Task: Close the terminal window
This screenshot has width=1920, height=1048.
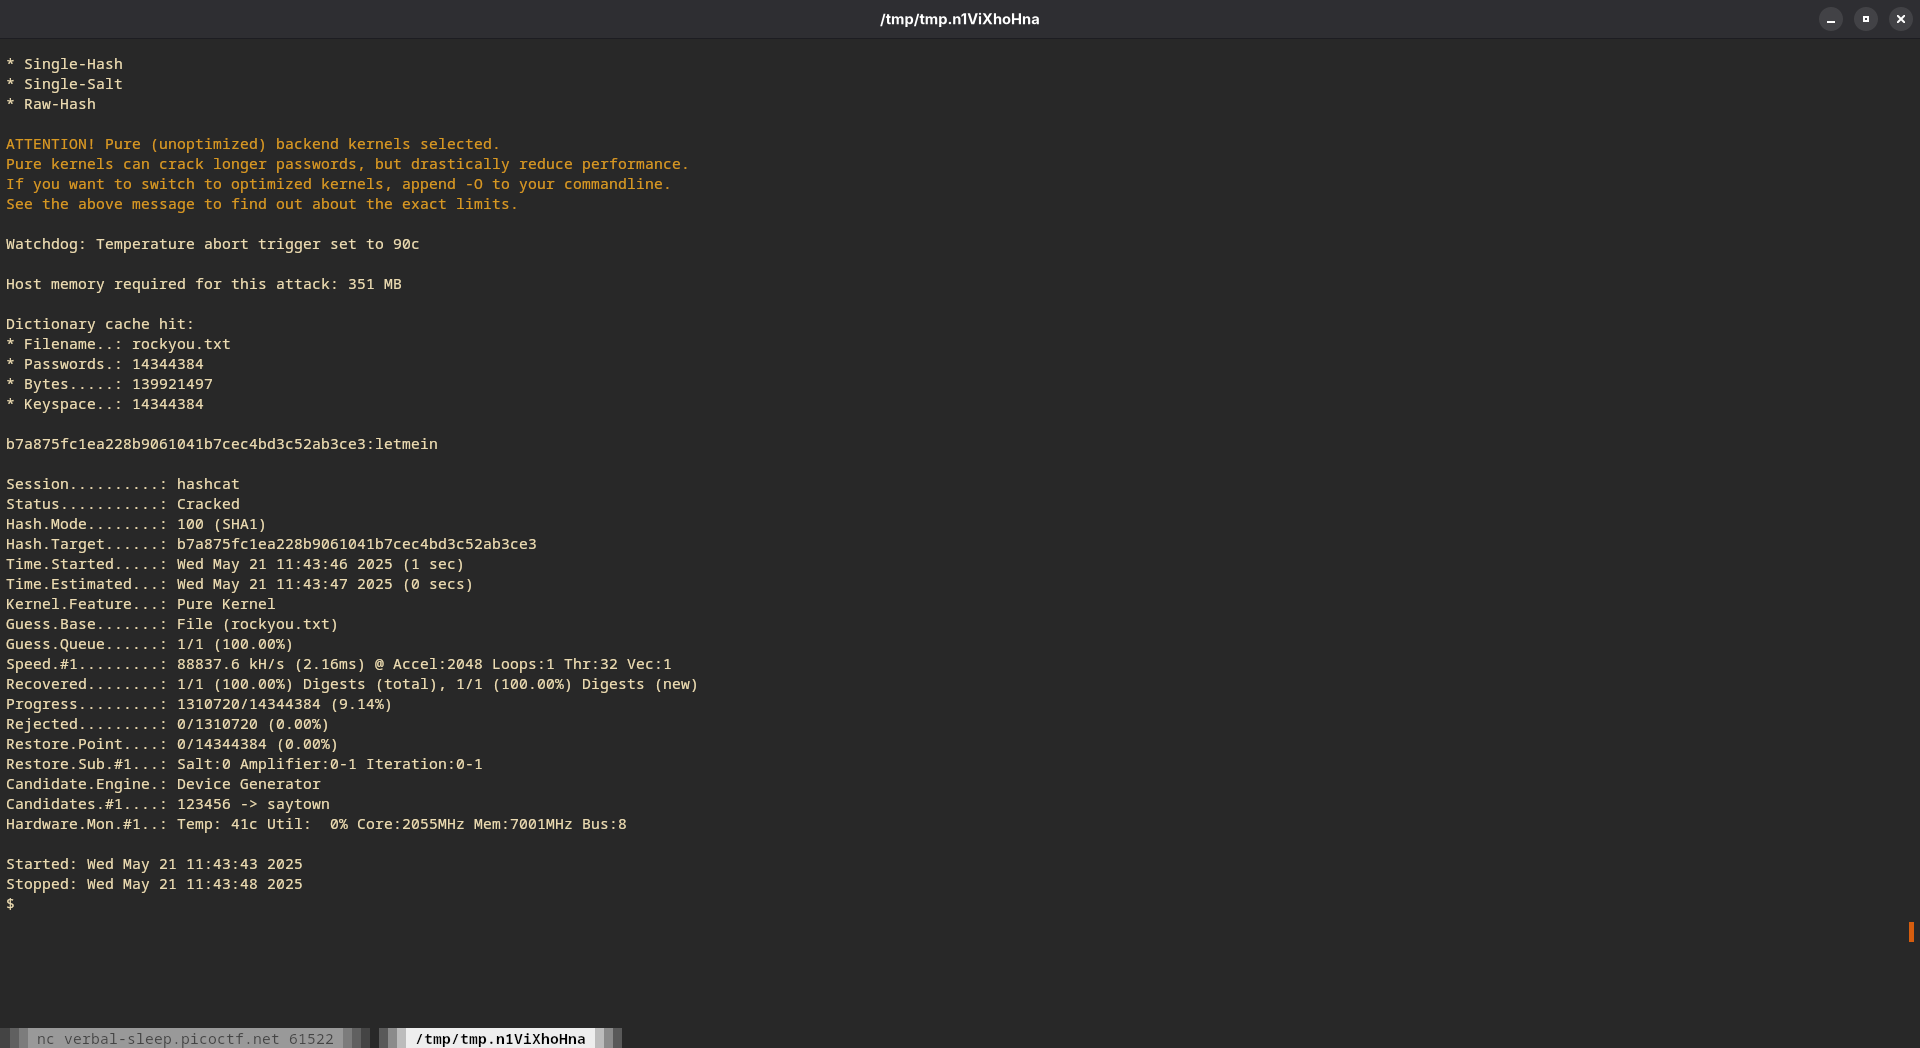Action: [x=1900, y=19]
